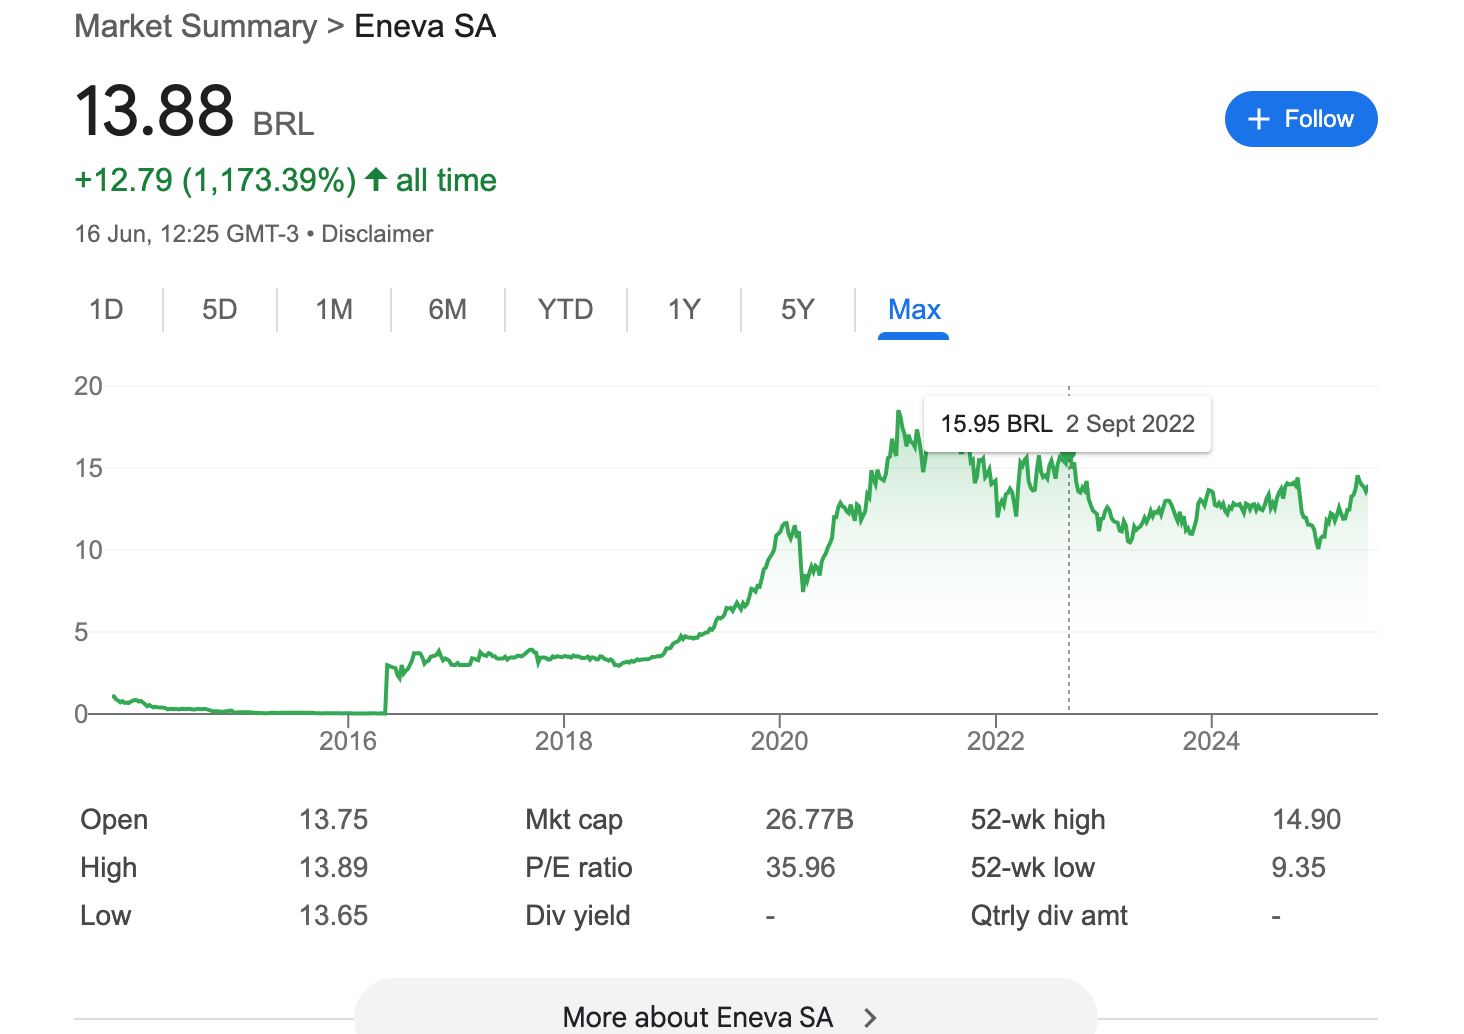This screenshot has height=1034, width=1464.
Task: Click the 2016 x-axis label
Action: [348, 741]
